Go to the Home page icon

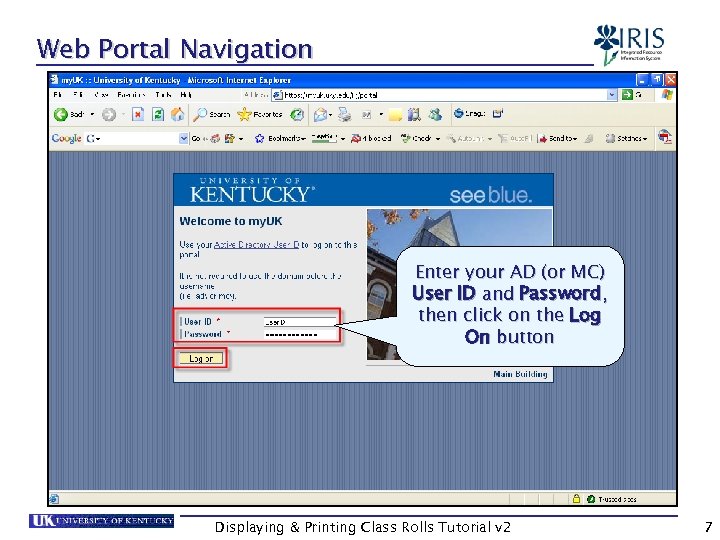178,114
